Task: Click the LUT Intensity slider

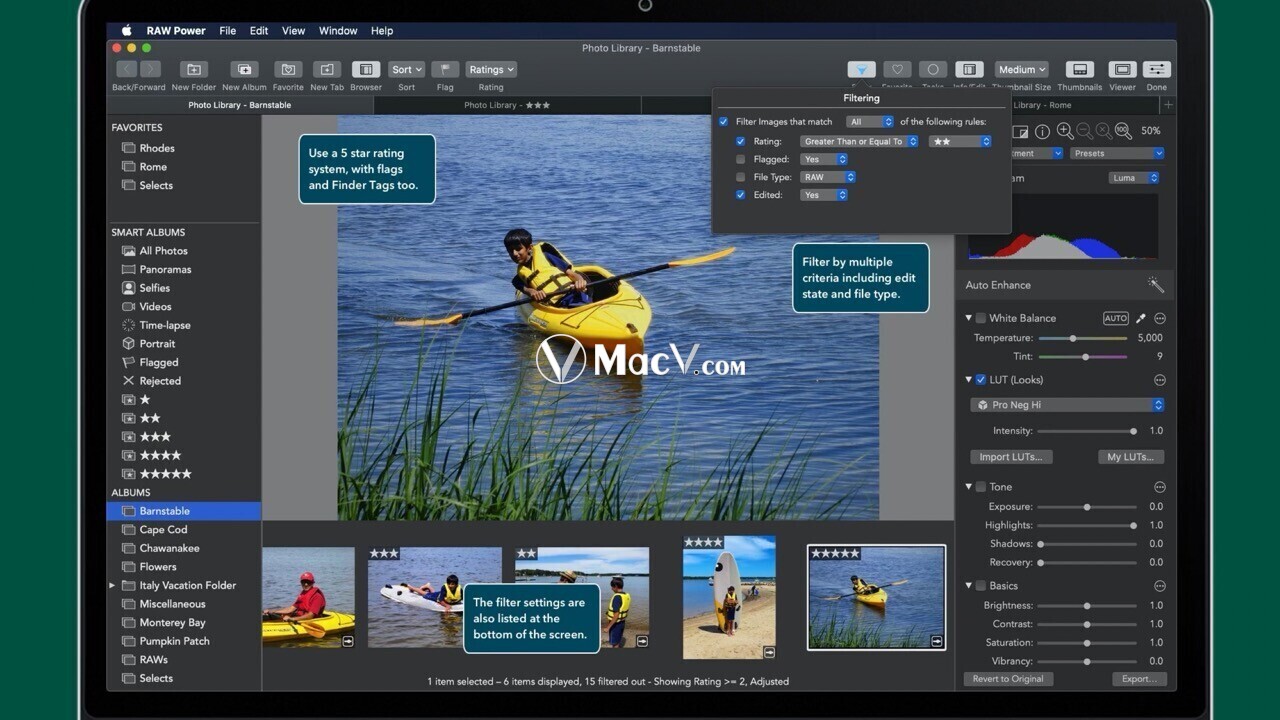Action: coord(1086,431)
